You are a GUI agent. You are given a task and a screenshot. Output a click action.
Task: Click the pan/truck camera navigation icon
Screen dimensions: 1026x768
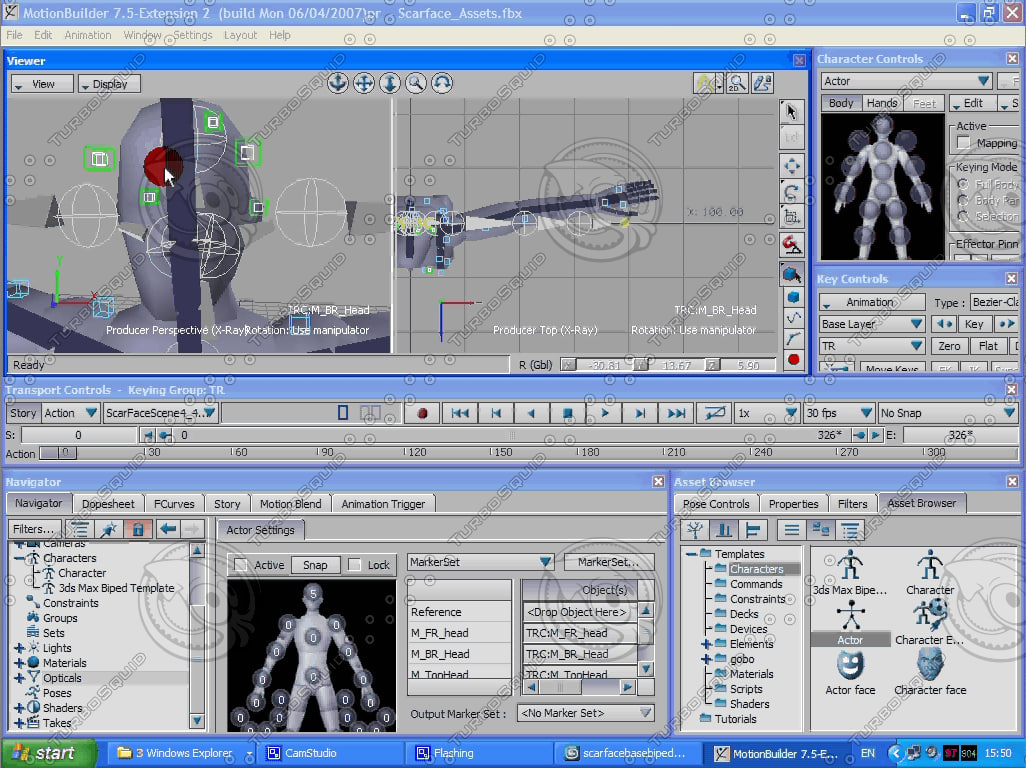[x=364, y=83]
